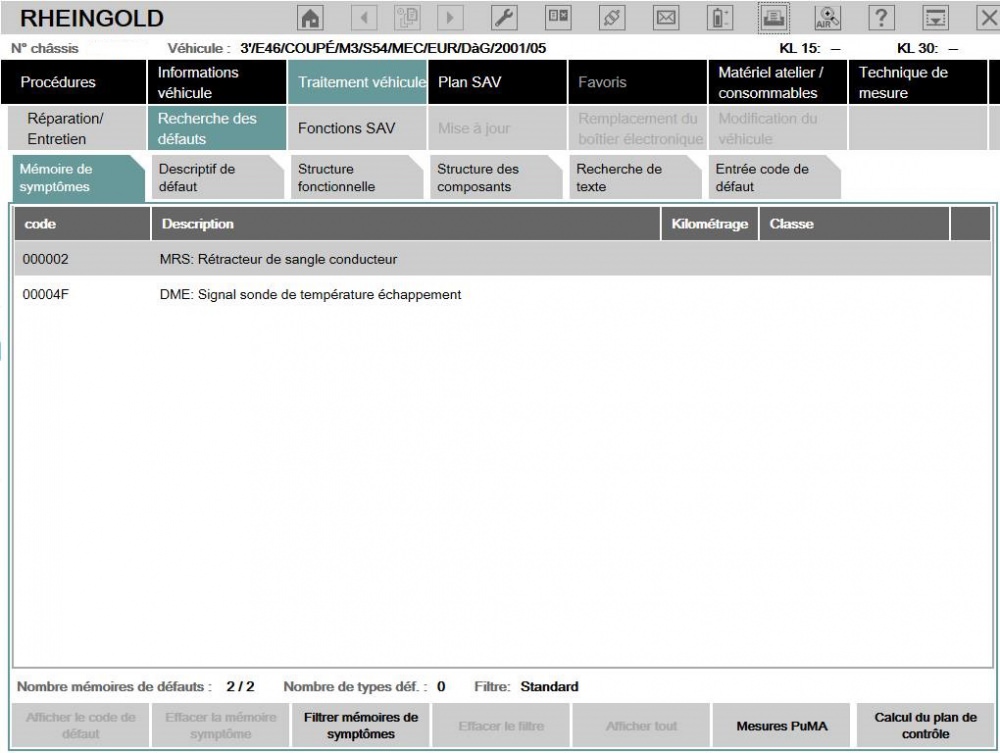Click DME: Signal sonde de température échappement
Image resolution: width=1000 pixels, height=753 pixels.
pyautogui.click(x=311, y=295)
